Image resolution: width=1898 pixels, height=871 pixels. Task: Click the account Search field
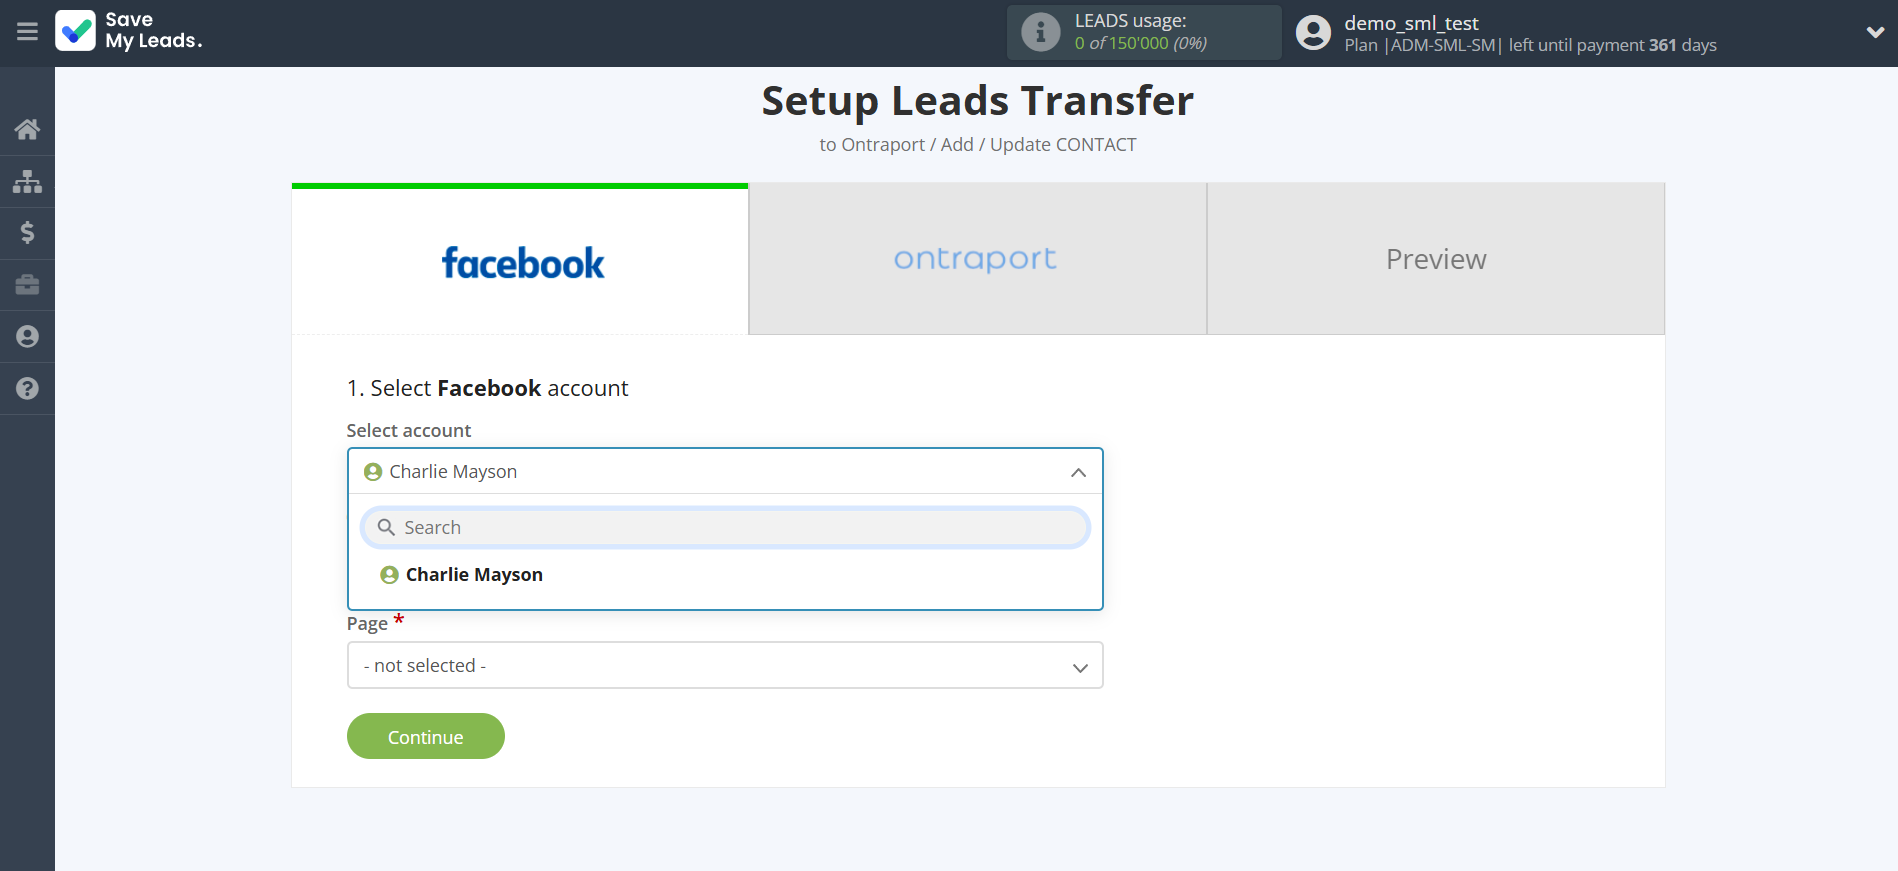click(724, 527)
